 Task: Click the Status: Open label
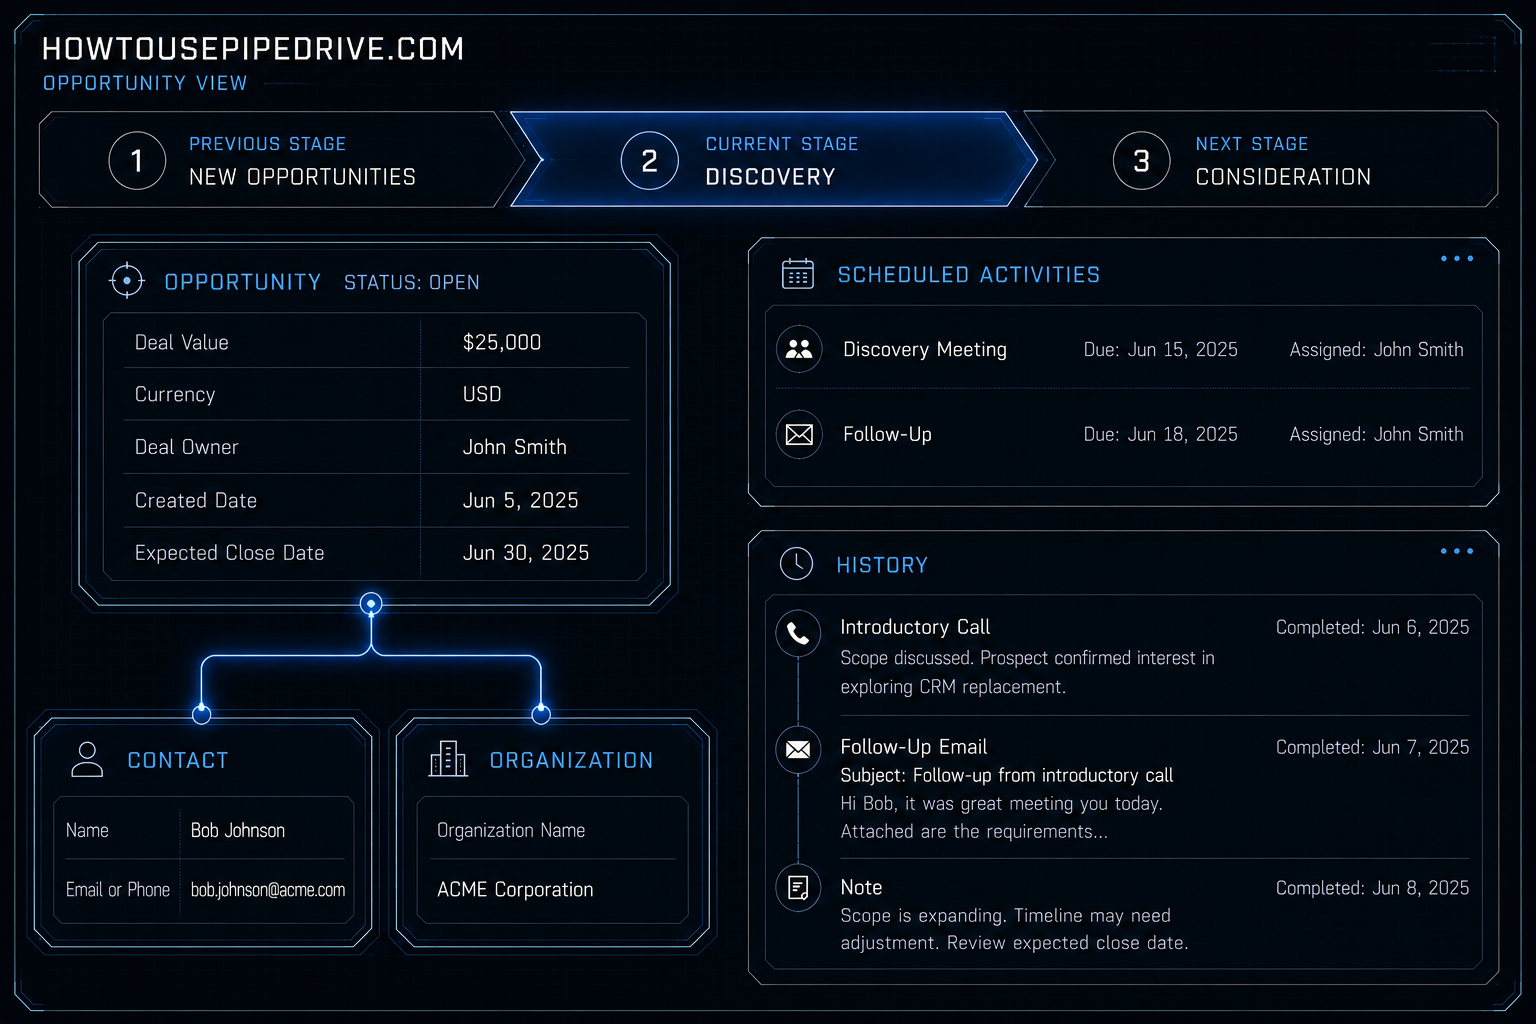[x=412, y=283]
